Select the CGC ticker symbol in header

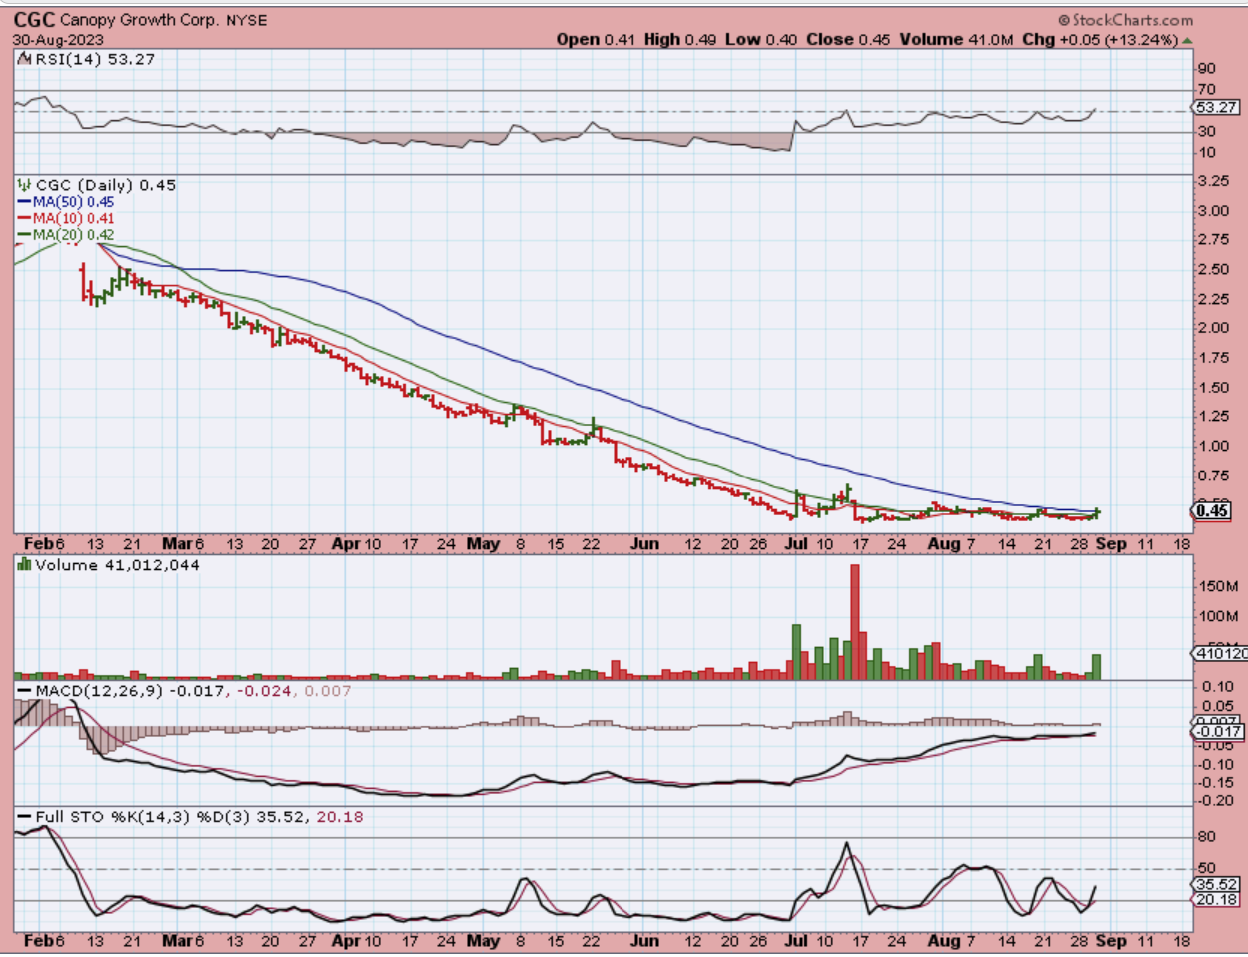(34, 19)
